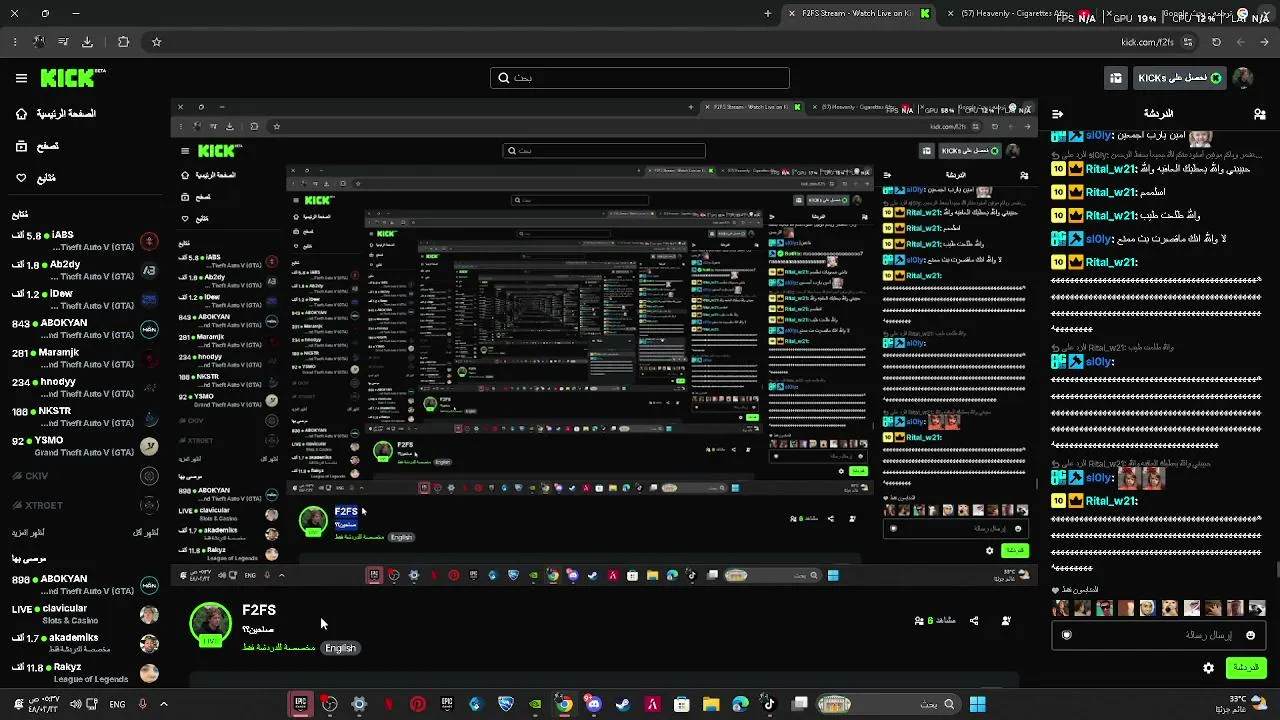Viewport: 1280px width, 720px height.
Task: Select offline channel XTROET in sidebar
Action: click(x=85, y=506)
